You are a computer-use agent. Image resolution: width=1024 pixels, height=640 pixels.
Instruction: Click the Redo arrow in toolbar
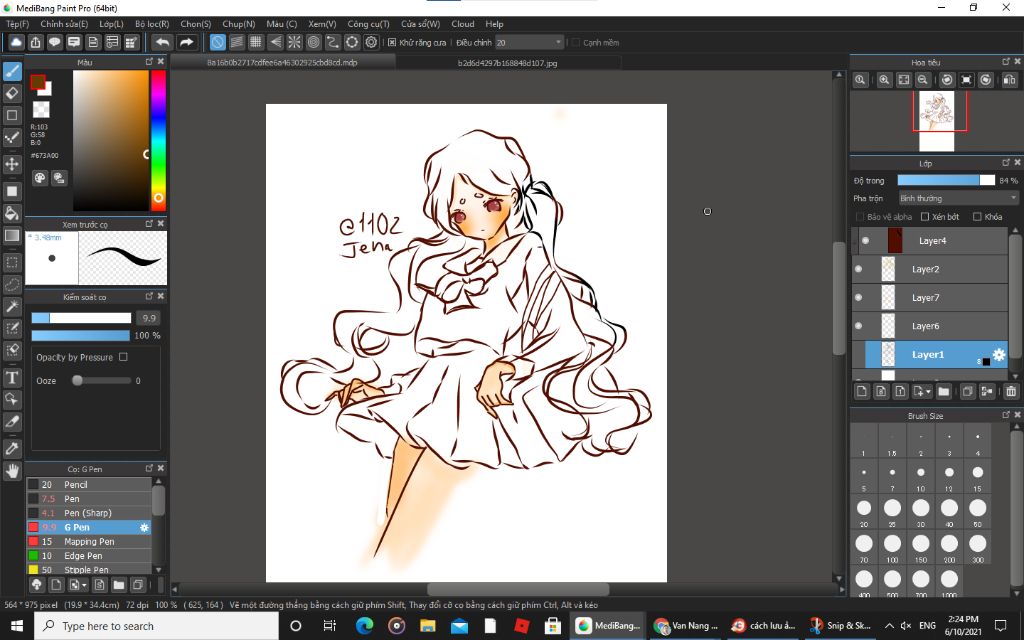[186, 42]
